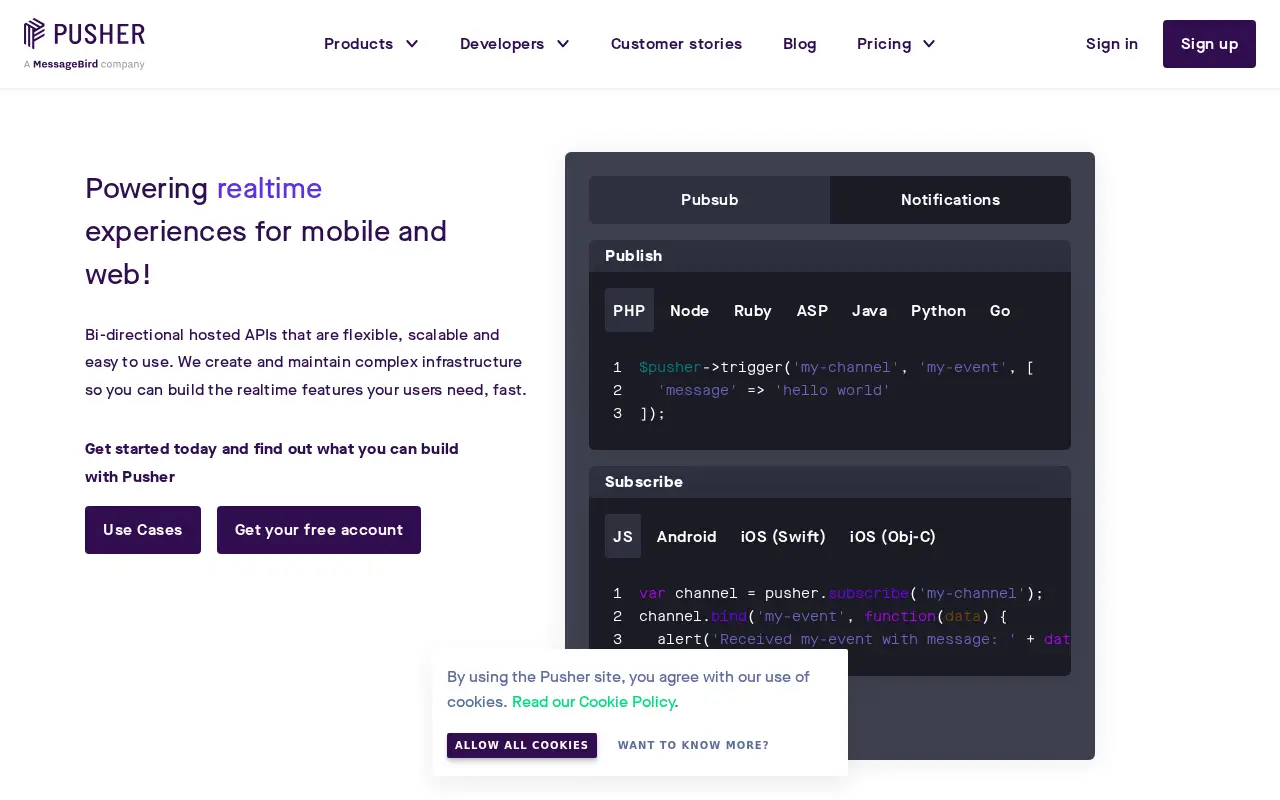Select the ASP publish language tab
1280x800 pixels.
pyautogui.click(x=812, y=310)
